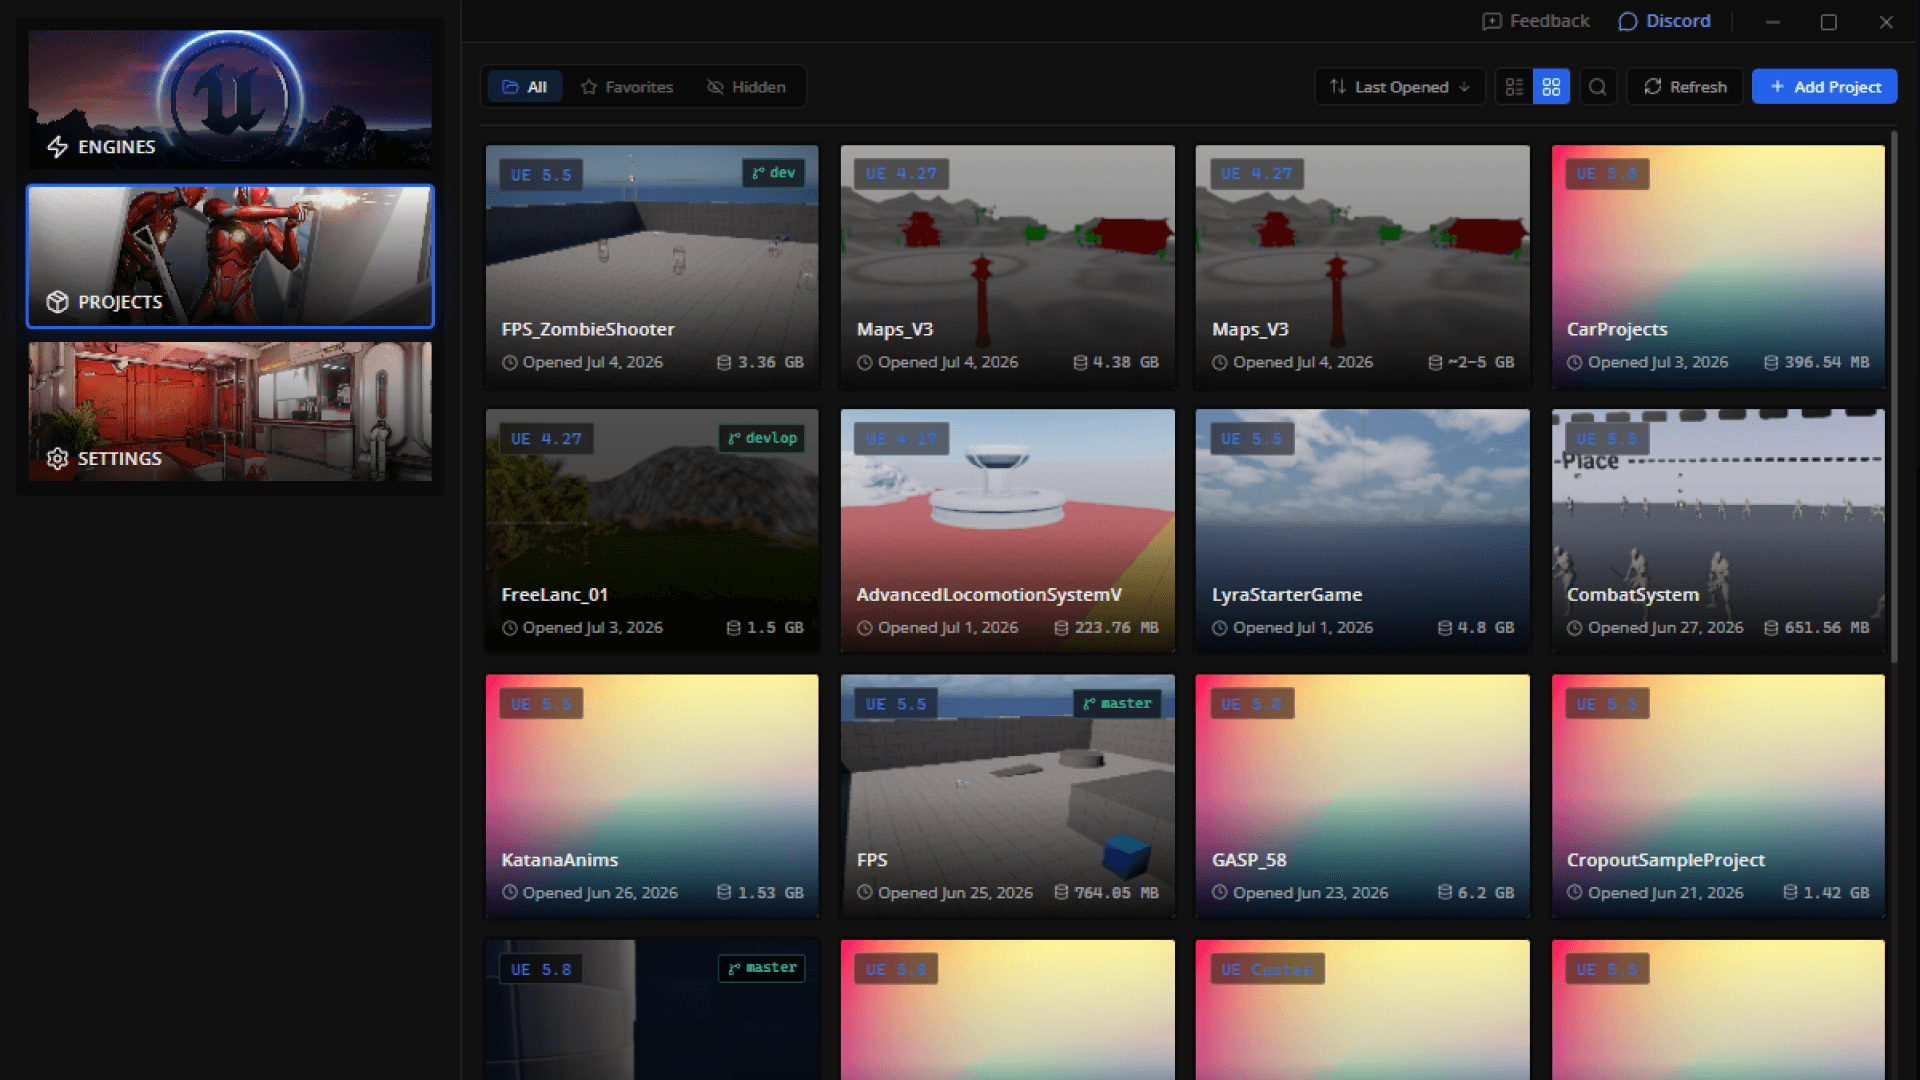Switch to the Hidden tab
1920x1080 pixels.
point(746,87)
